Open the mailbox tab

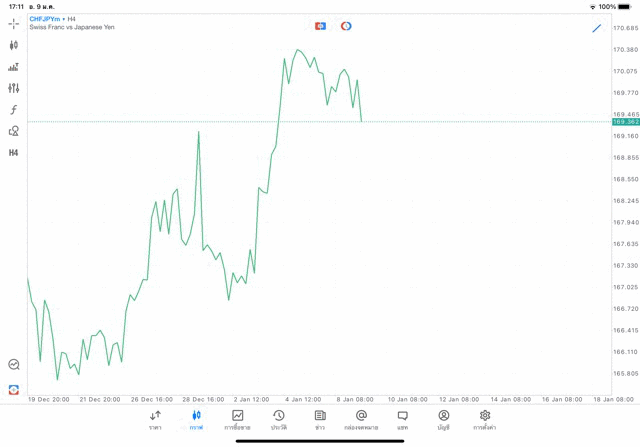[x=361, y=419]
